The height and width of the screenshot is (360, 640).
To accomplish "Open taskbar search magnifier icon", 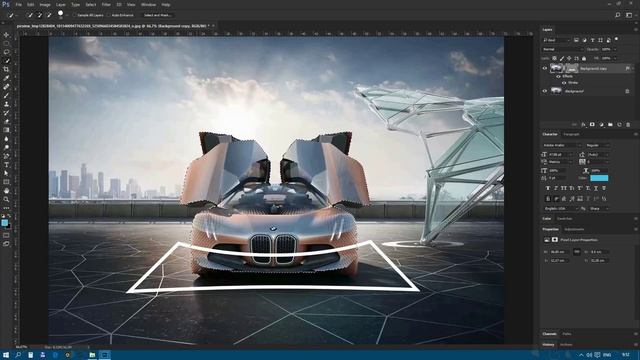I will pyautogui.click(x=18, y=355).
